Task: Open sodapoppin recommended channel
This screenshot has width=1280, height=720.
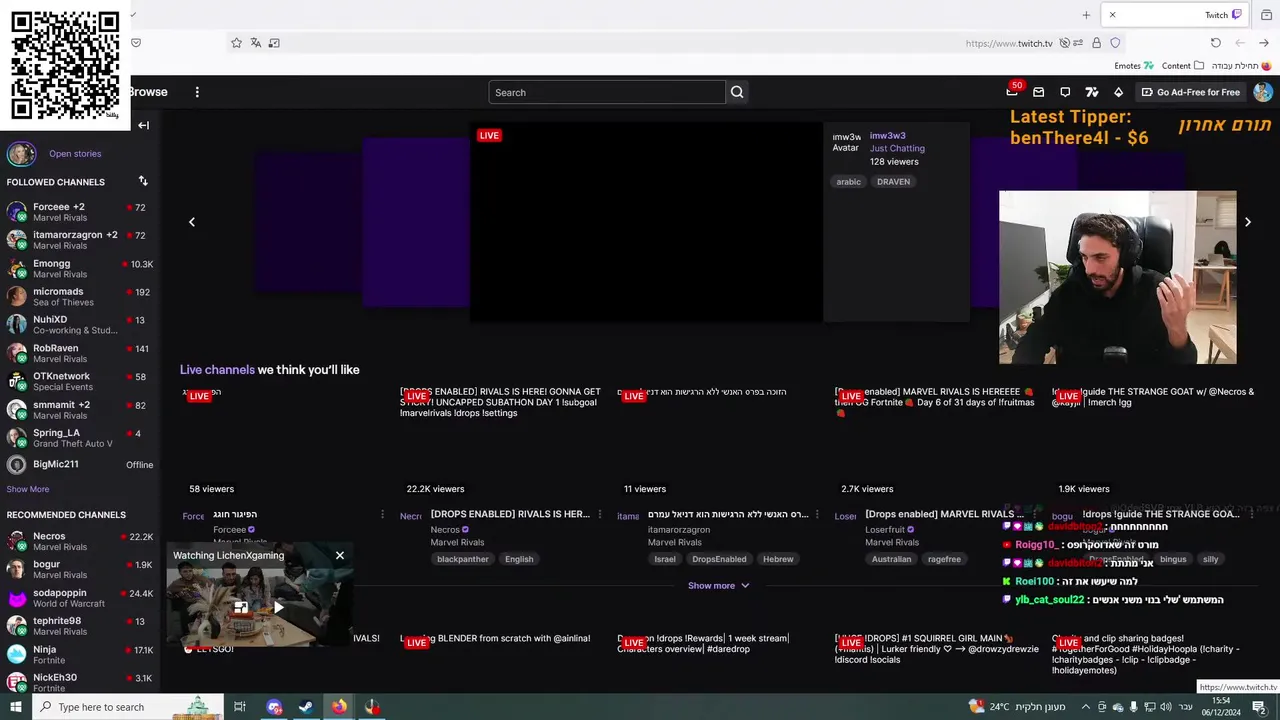Action: (x=80, y=598)
